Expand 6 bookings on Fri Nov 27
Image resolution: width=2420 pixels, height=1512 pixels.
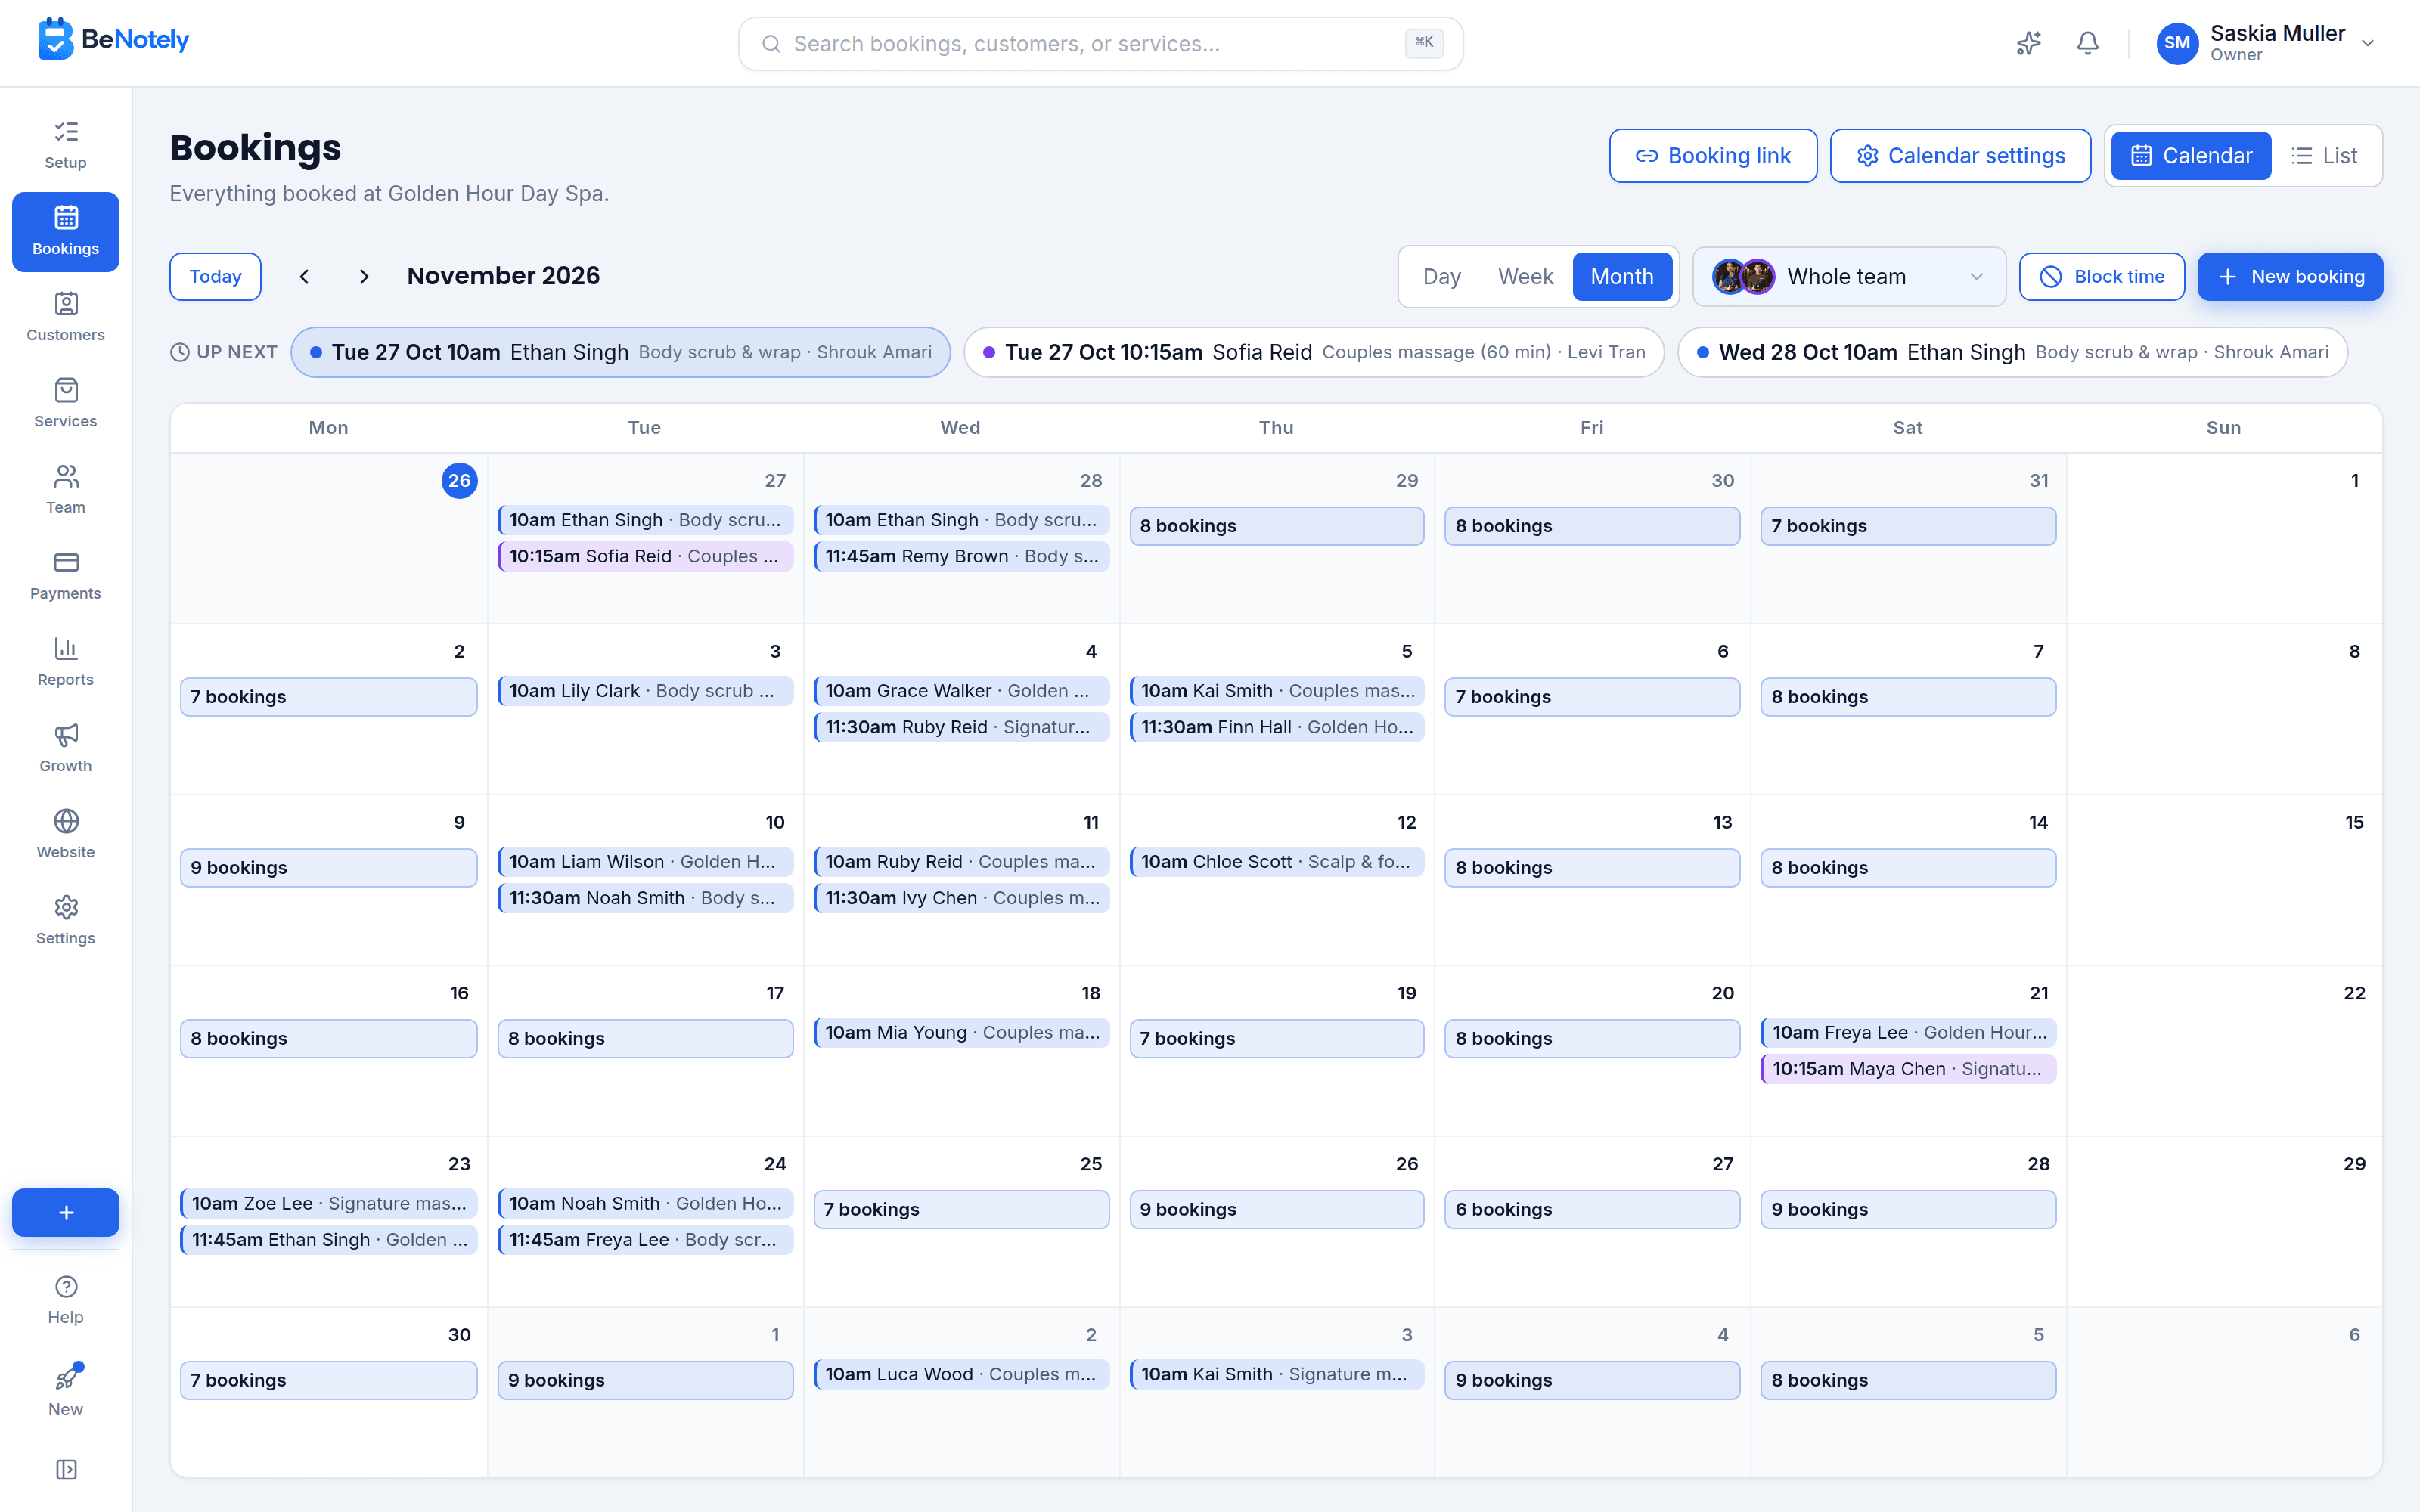[1591, 1209]
